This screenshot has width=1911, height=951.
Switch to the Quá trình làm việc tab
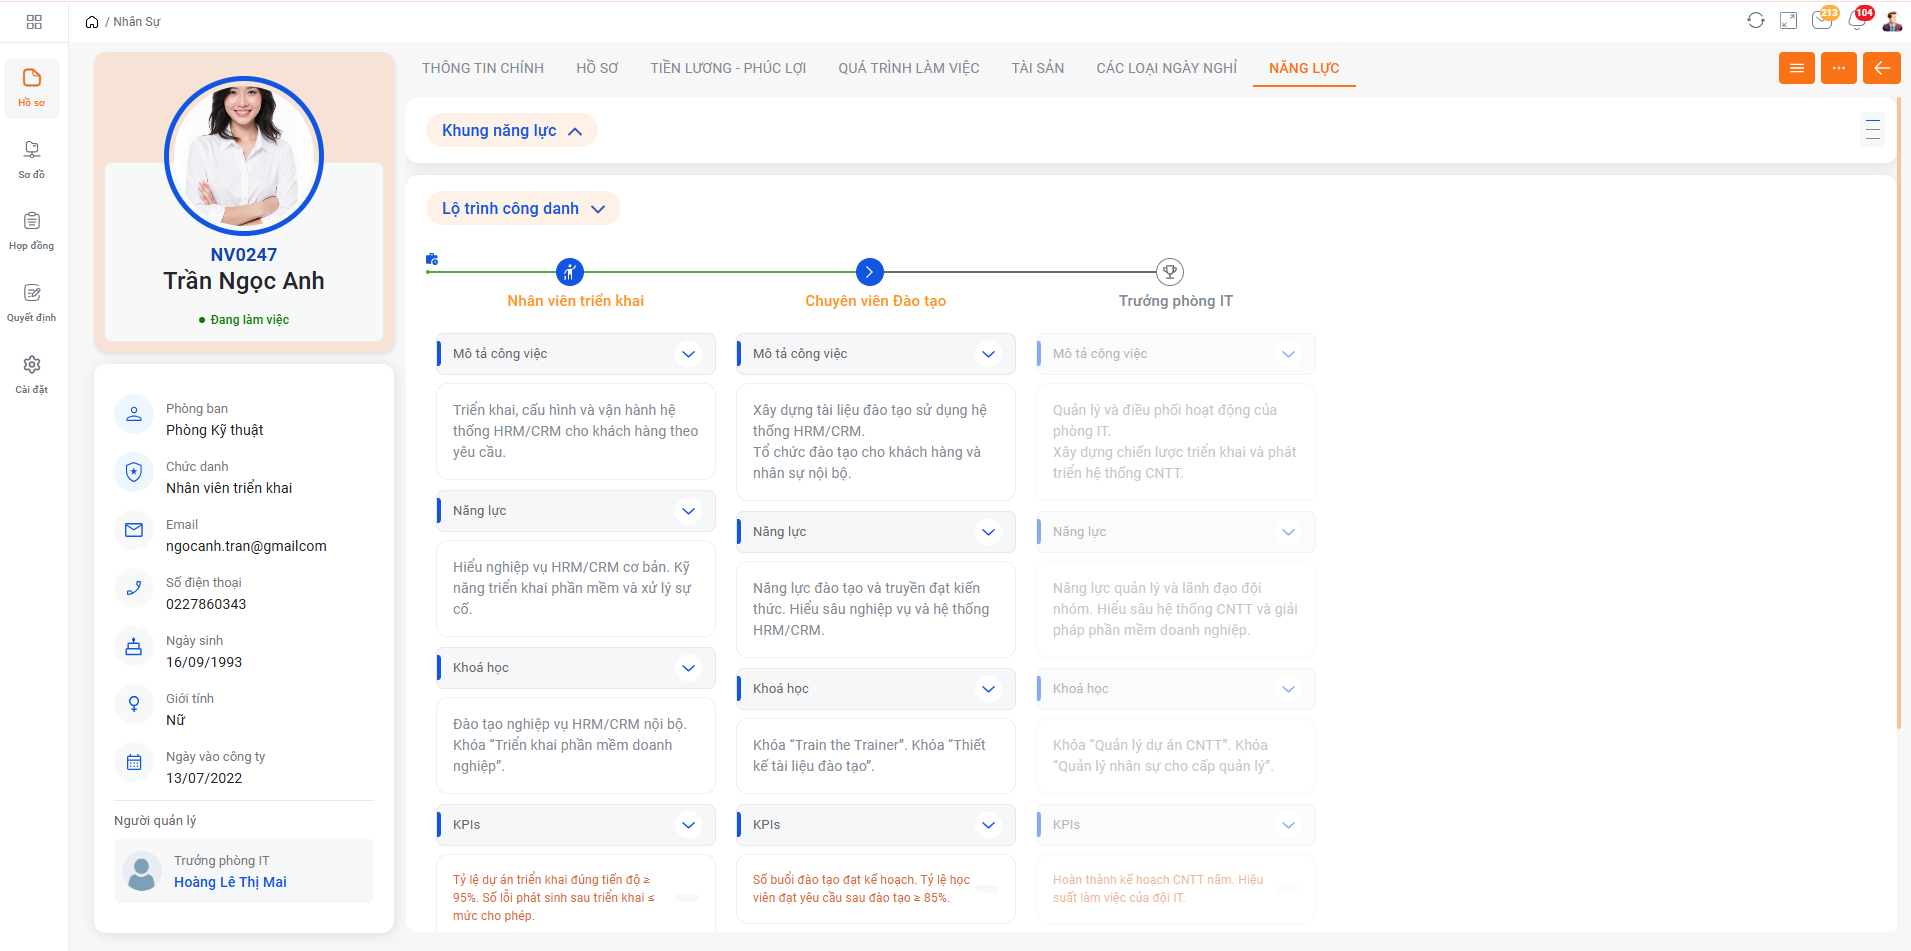(x=908, y=68)
